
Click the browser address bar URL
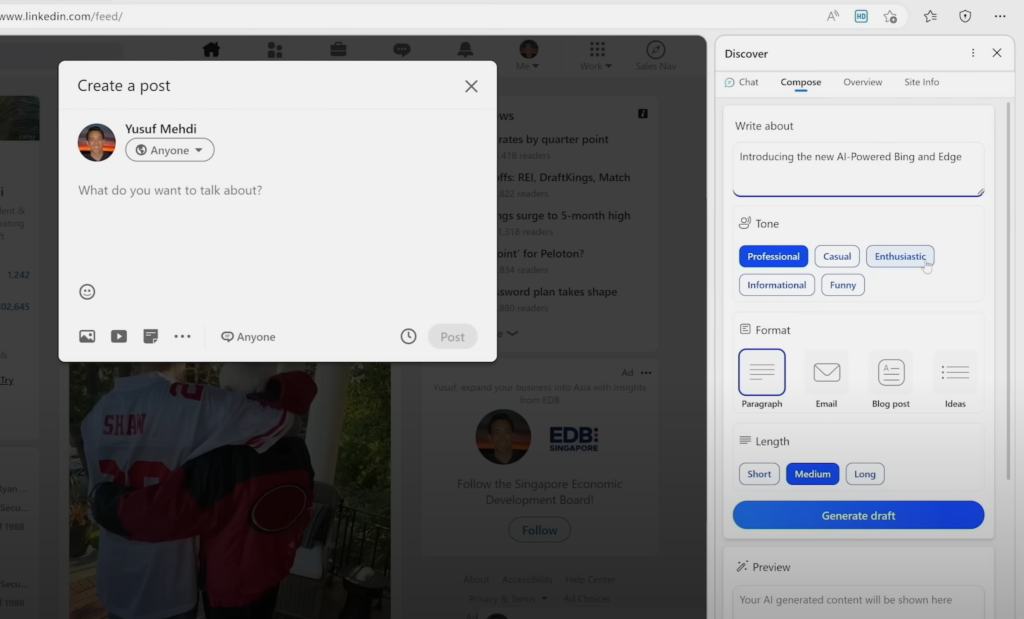coord(61,16)
